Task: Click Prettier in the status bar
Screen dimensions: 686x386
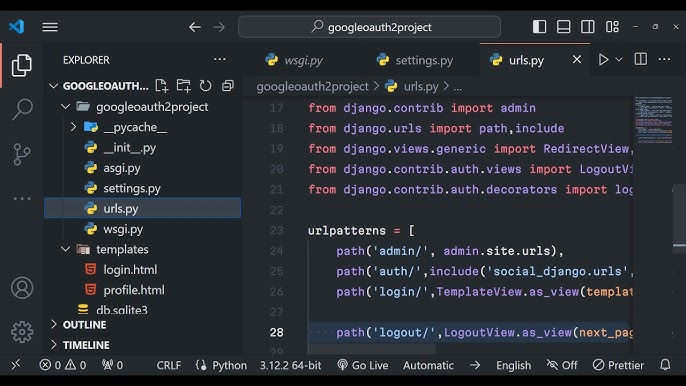Action: (x=618, y=365)
